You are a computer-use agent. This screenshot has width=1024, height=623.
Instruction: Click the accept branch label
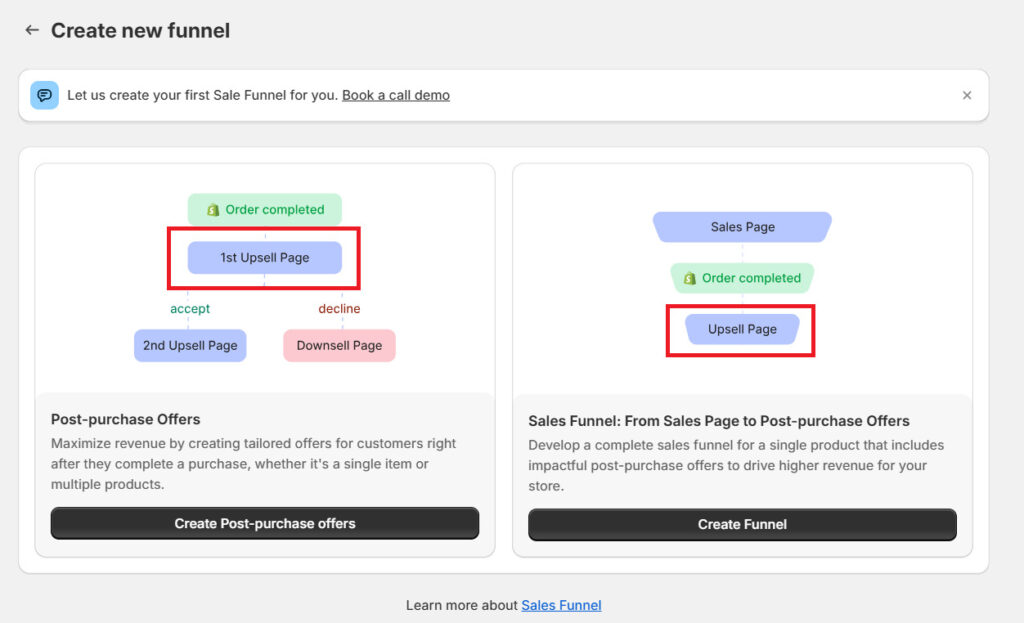pos(190,308)
